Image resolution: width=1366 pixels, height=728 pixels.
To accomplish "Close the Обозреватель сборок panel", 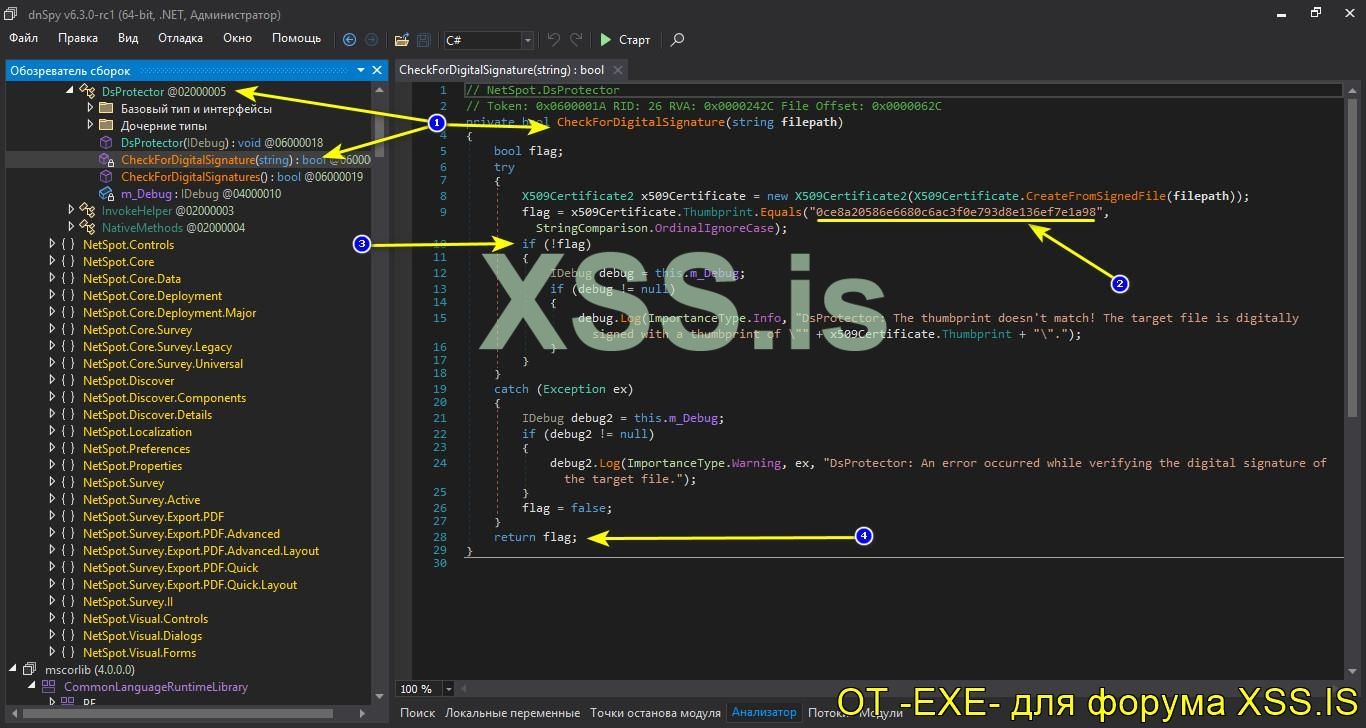I will pyautogui.click(x=377, y=71).
